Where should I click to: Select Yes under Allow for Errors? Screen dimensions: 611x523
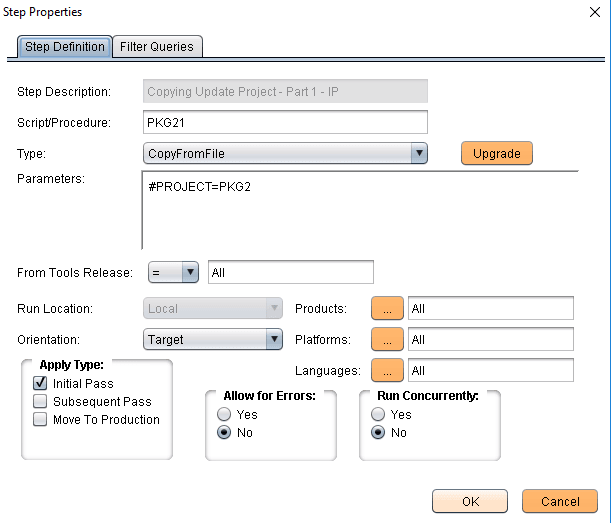click(224, 414)
